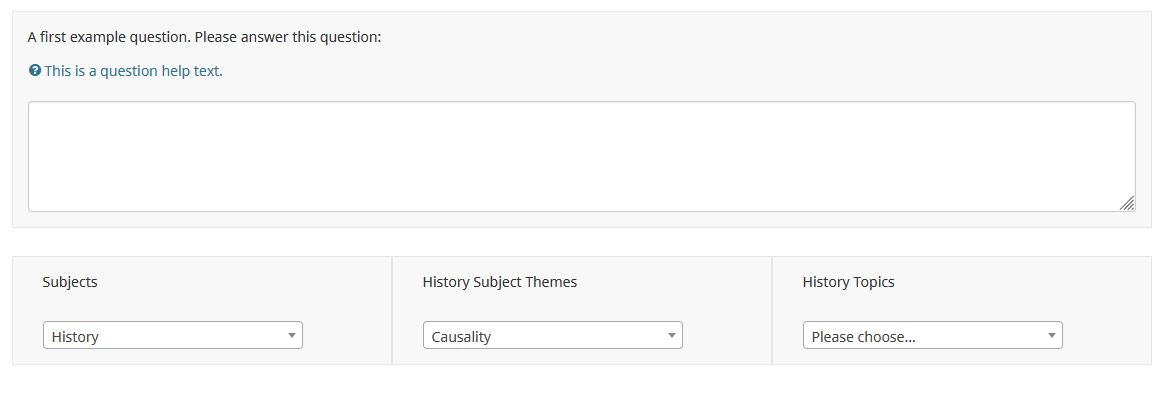Select the 'History Topics' label

pyautogui.click(x=848, y=282)
